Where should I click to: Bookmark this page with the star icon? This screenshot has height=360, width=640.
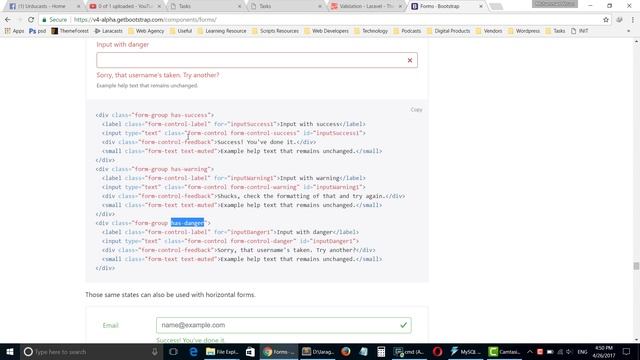tap(606, 20)
